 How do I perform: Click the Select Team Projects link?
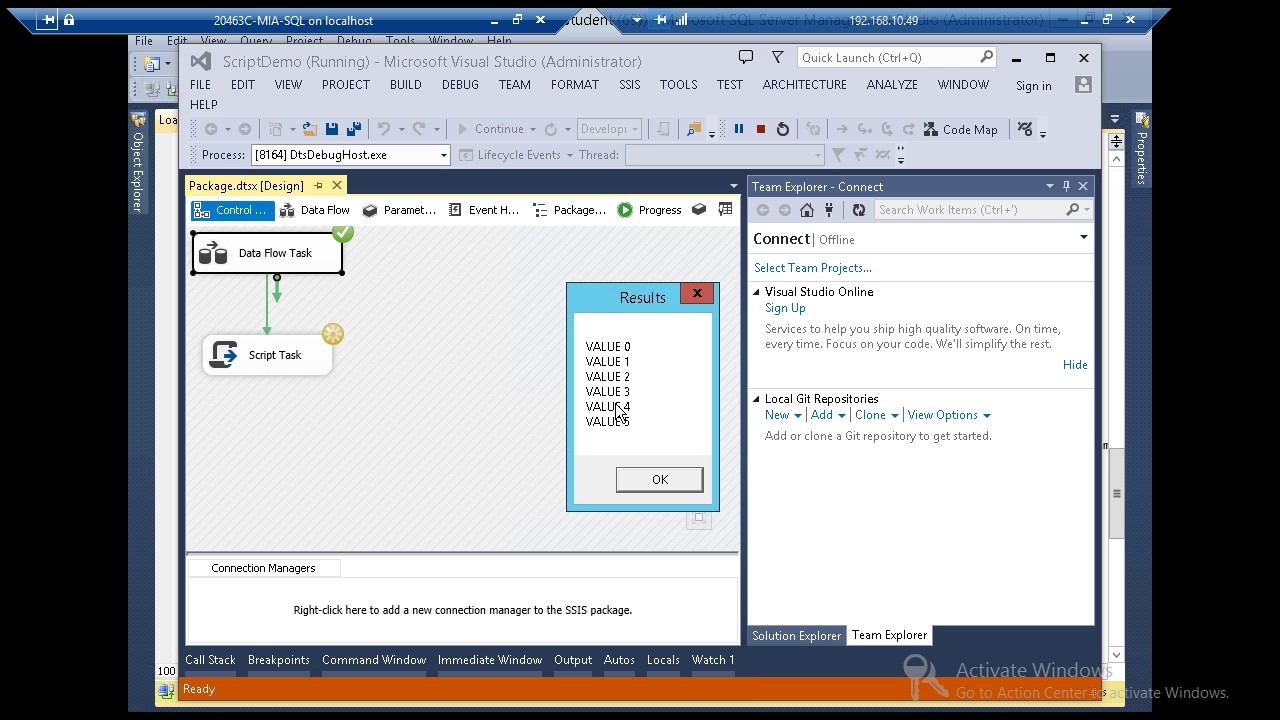(813, 268)
